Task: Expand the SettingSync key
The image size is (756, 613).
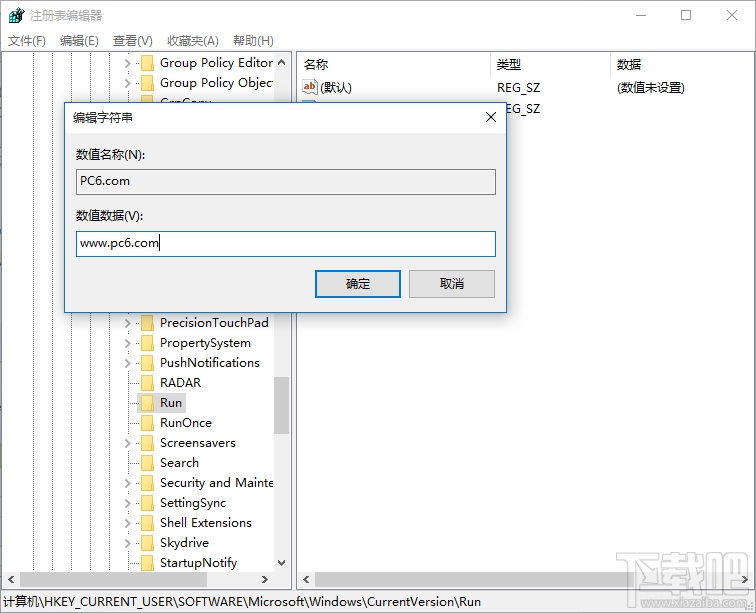Action: pyautogui.click(x=127, y=504)
